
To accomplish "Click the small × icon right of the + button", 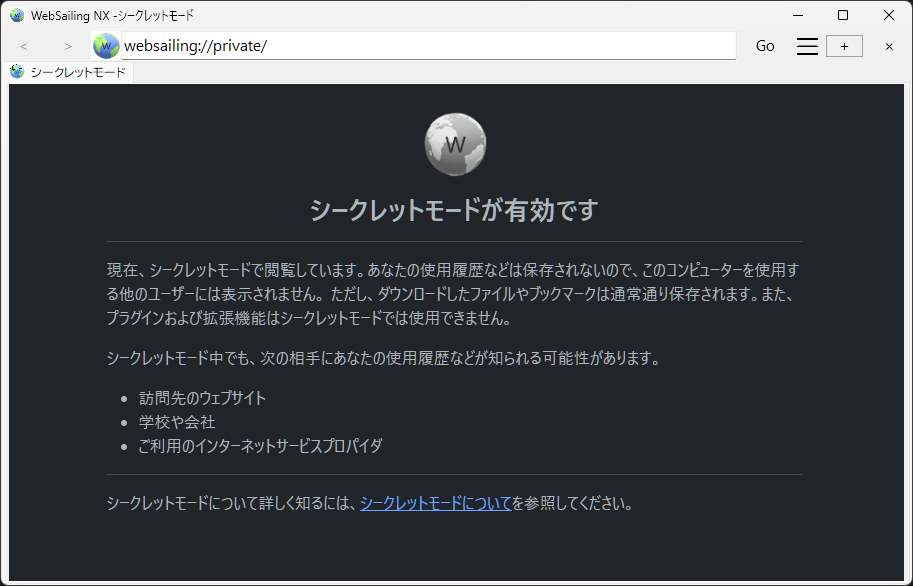I will pos(888,46).
